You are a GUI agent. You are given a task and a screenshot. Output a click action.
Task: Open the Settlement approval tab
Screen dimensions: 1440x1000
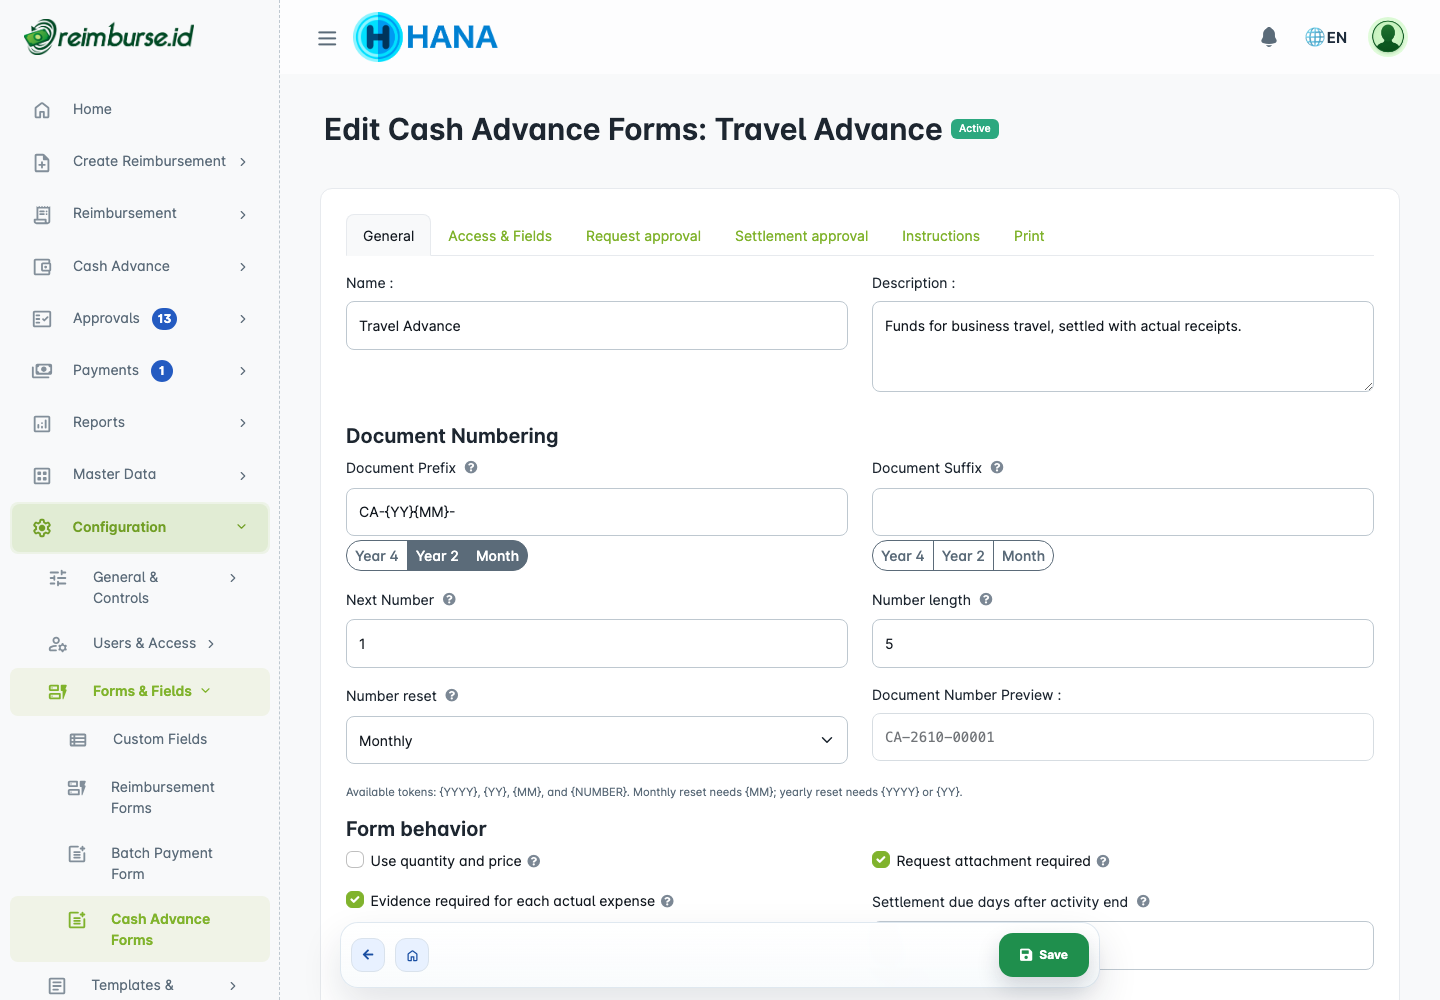click(x=801, y=236)
